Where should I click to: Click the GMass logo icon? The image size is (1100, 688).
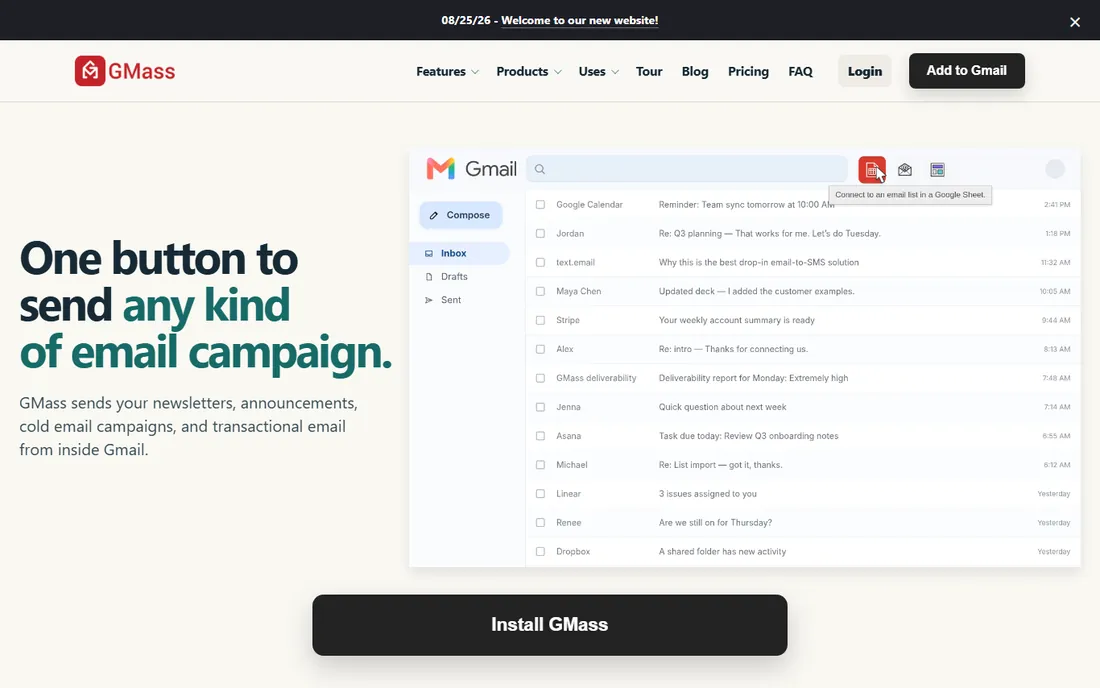(90, 71)
